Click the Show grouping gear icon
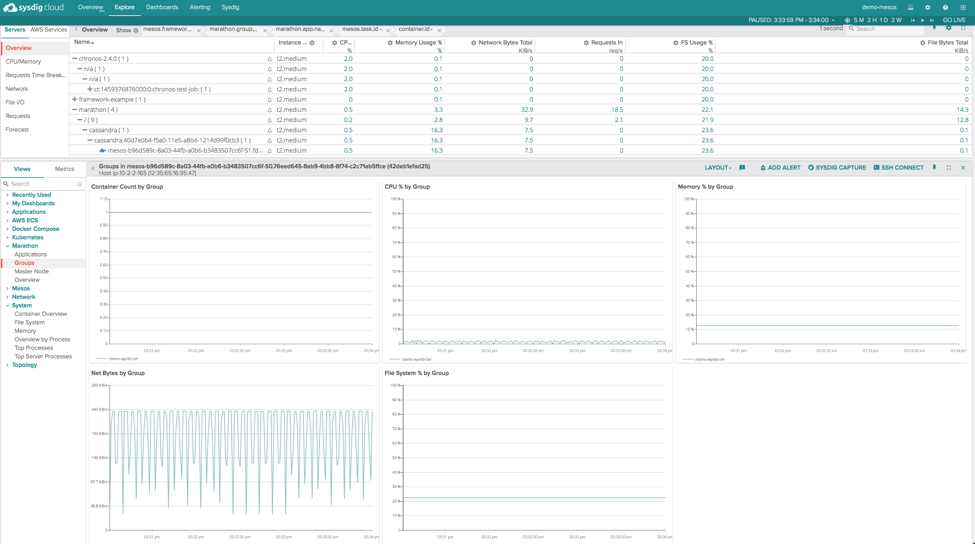The image size is (975, 544). coord(136,30)
